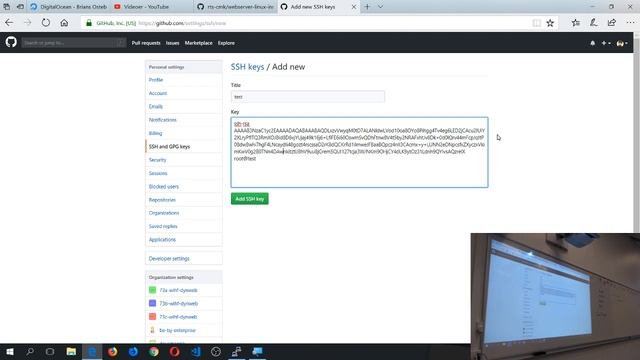Screen dimensions: 640x360
Task: Open the notifications bell in GitHub header
Action: (x=592, y=43)
